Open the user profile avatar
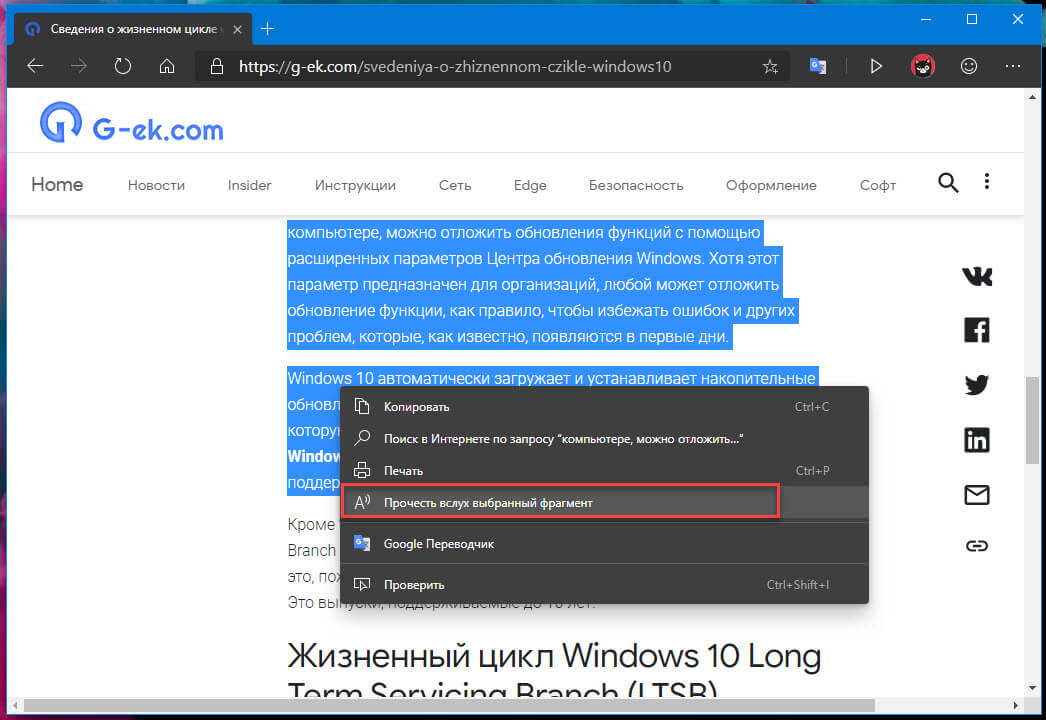Viewport: 1046px width, 720px height. pyautogui.click(x=923, y=66)
